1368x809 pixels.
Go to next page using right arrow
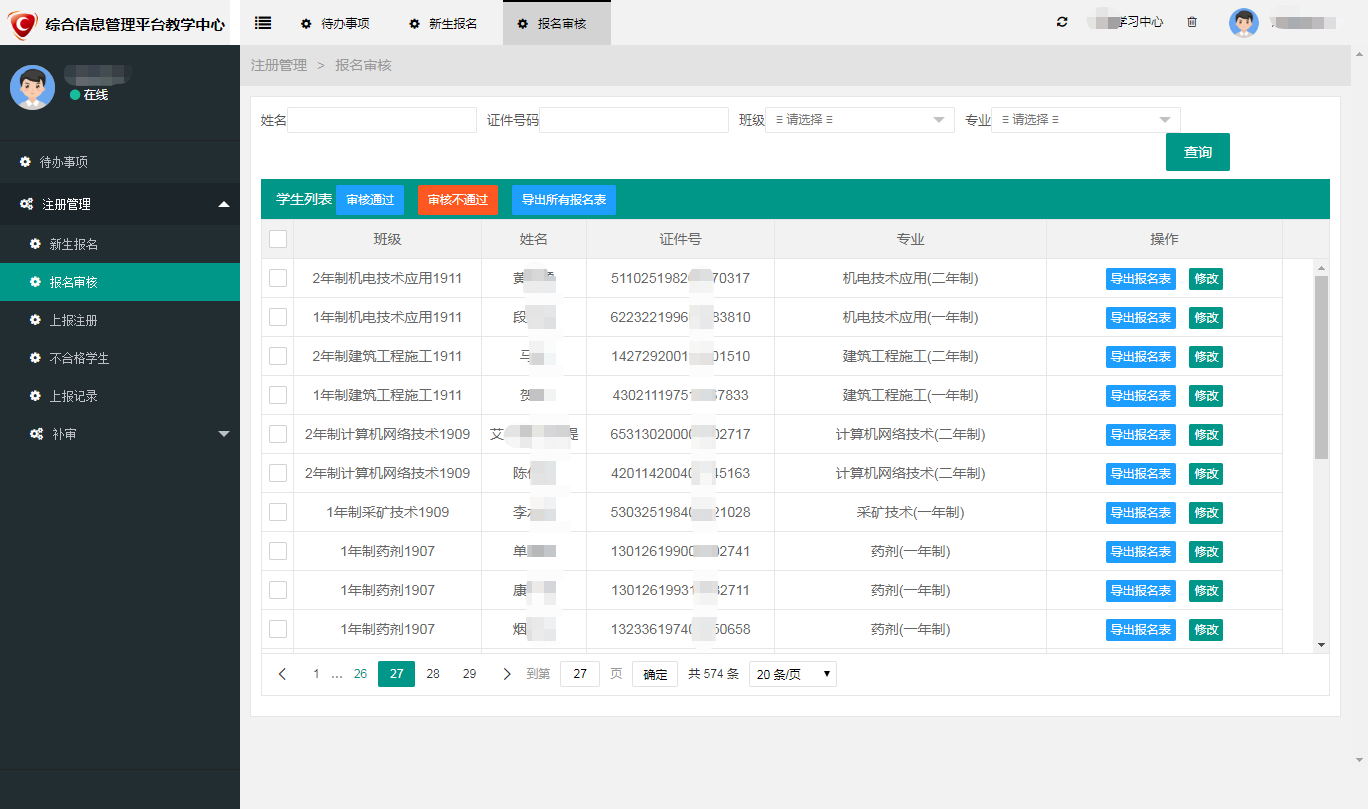pyautogui.click(x=507, y=674)
